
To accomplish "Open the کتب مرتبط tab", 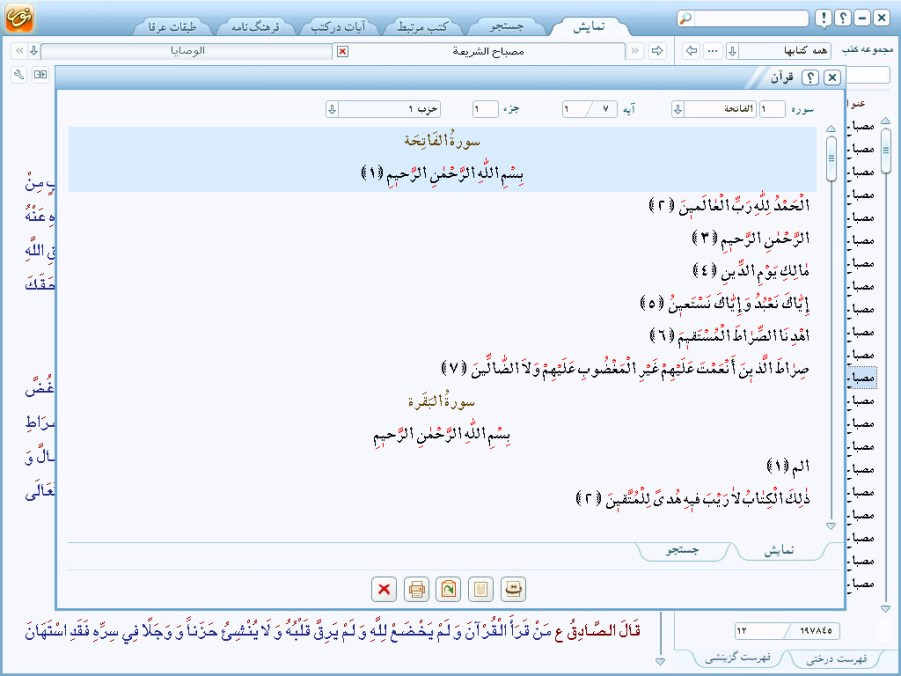I will [422, 26].
